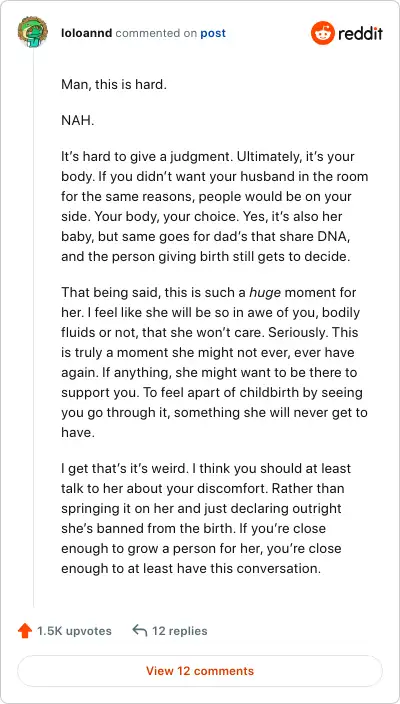Click the italicized word "huge"

(265, 293)
